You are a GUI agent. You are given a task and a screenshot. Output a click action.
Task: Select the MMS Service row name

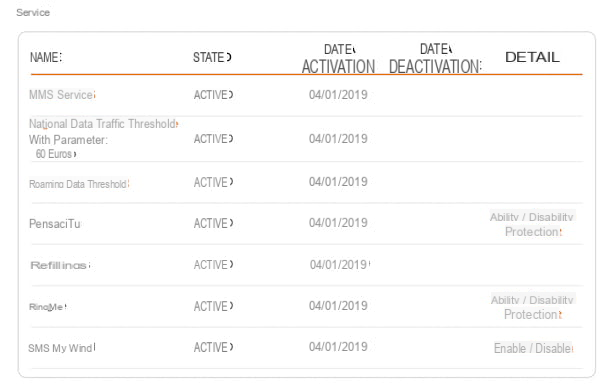(x=62, y=95)
